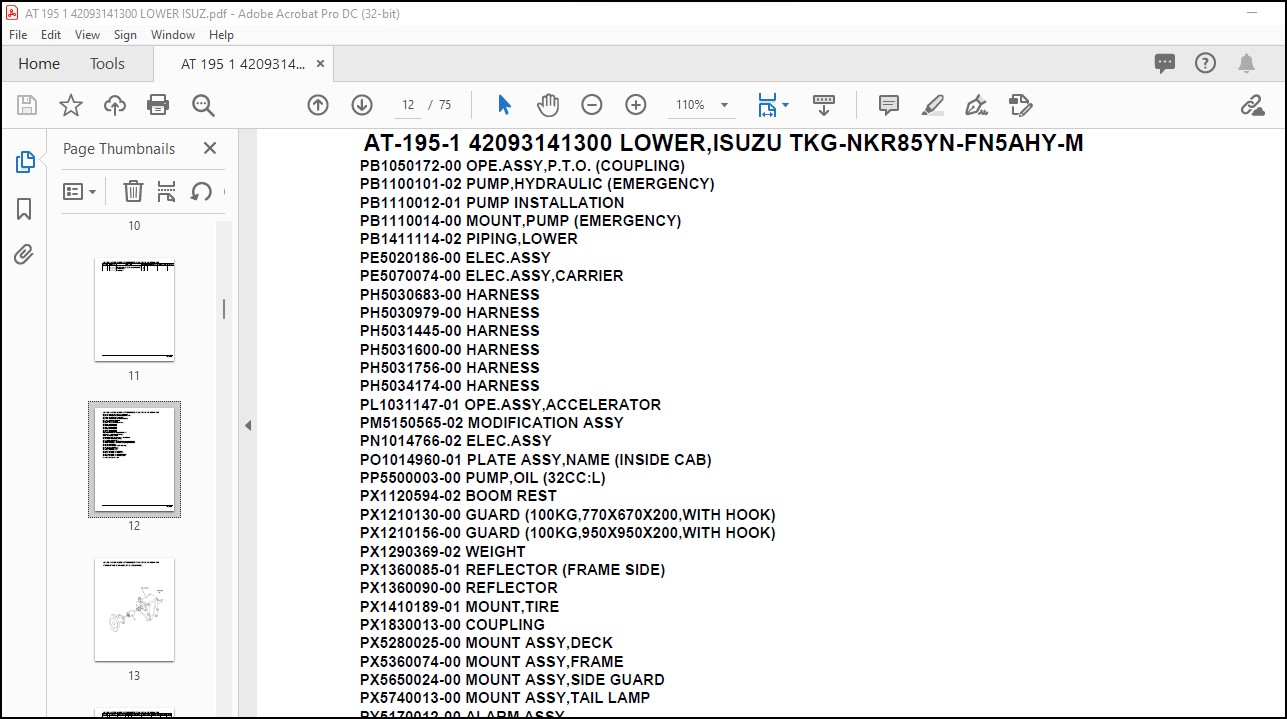This screenshot has width=1287, height=719.
Task: Close the Page Thumbnails panel
Action: 210,148
